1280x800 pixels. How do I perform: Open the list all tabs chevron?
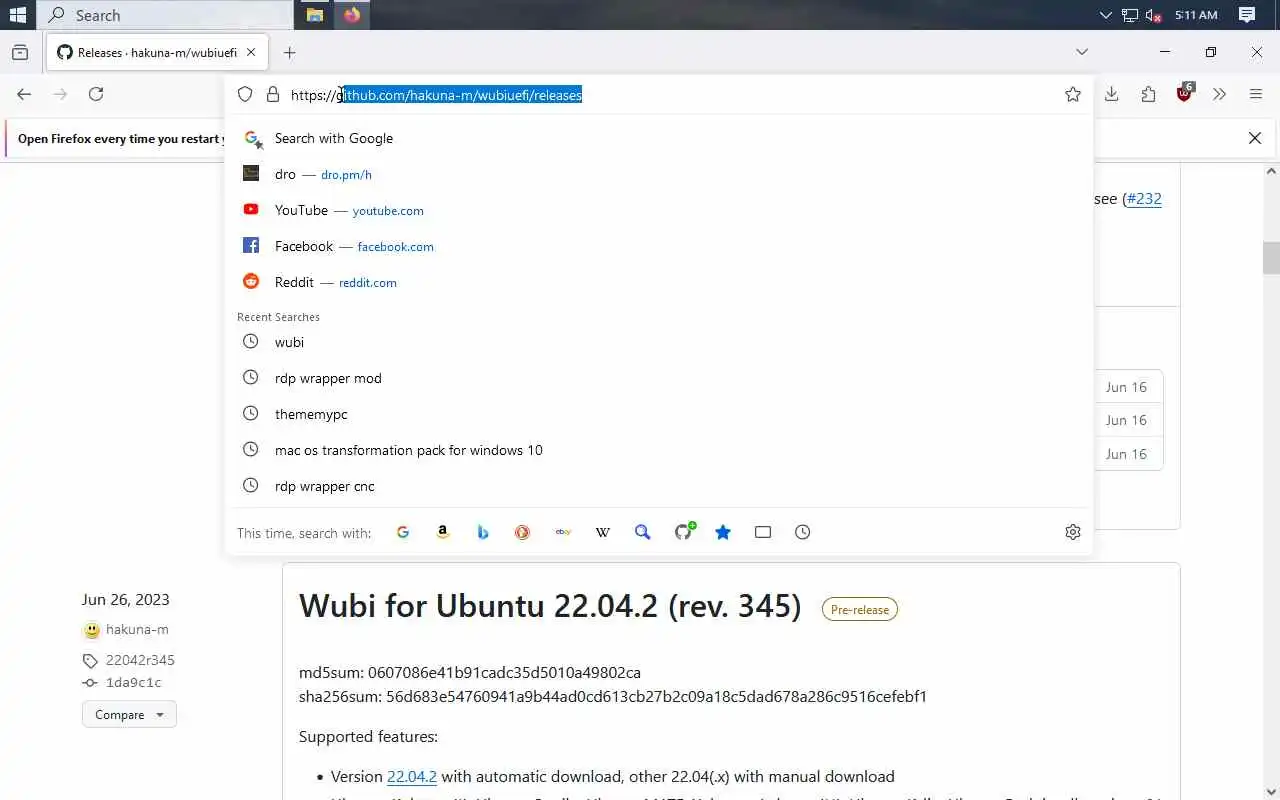coord(1082,52)
